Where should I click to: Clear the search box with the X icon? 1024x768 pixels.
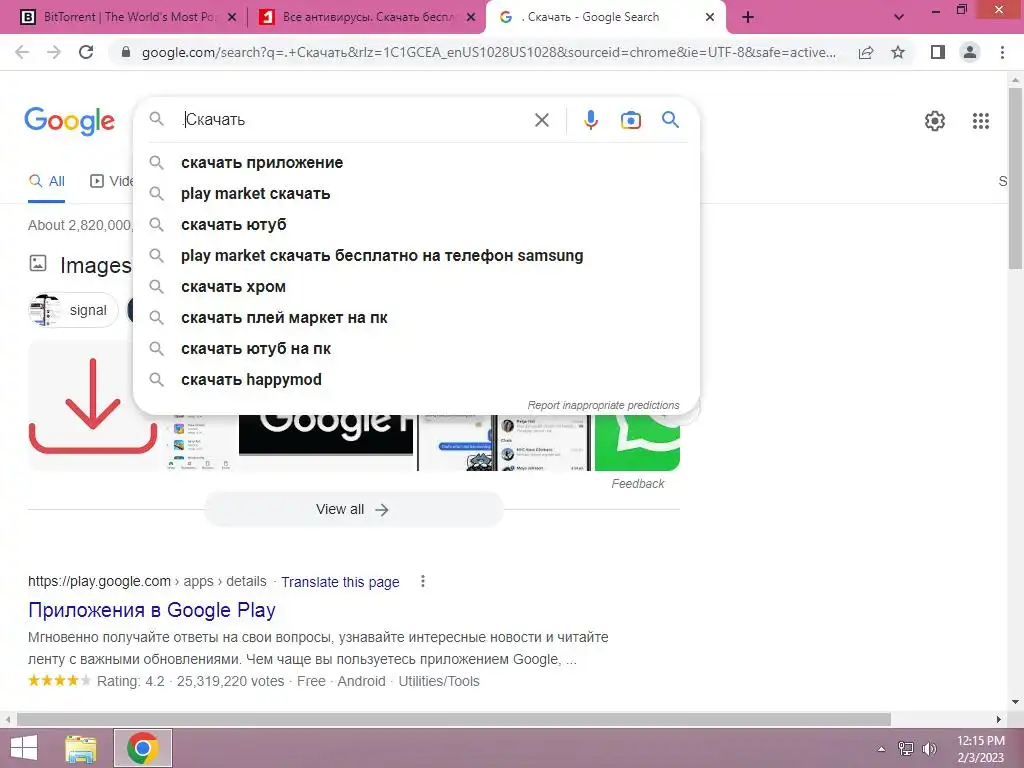tap(541, 120)
